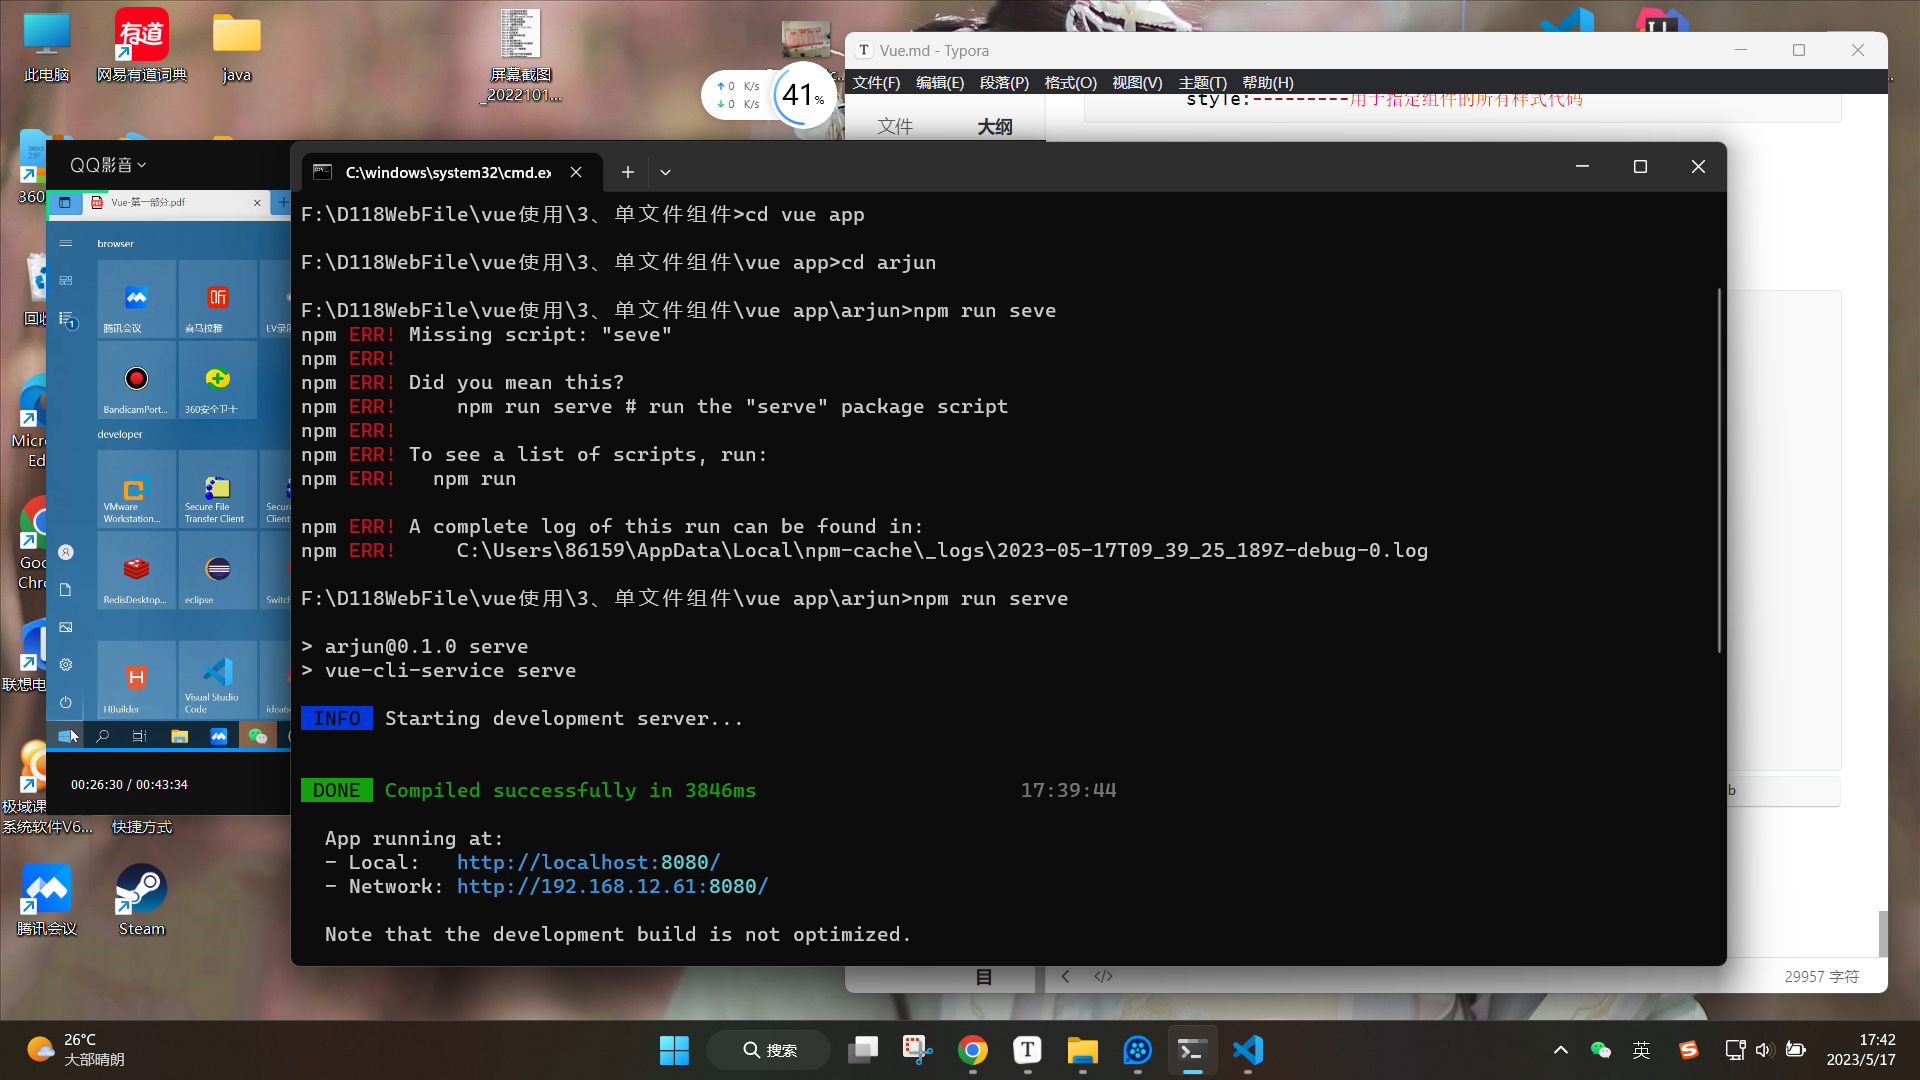The width and height of the screenshot is (1920, 1080).
Task: Open the 192.168.12.61:8080 network link
Action: 612,886
